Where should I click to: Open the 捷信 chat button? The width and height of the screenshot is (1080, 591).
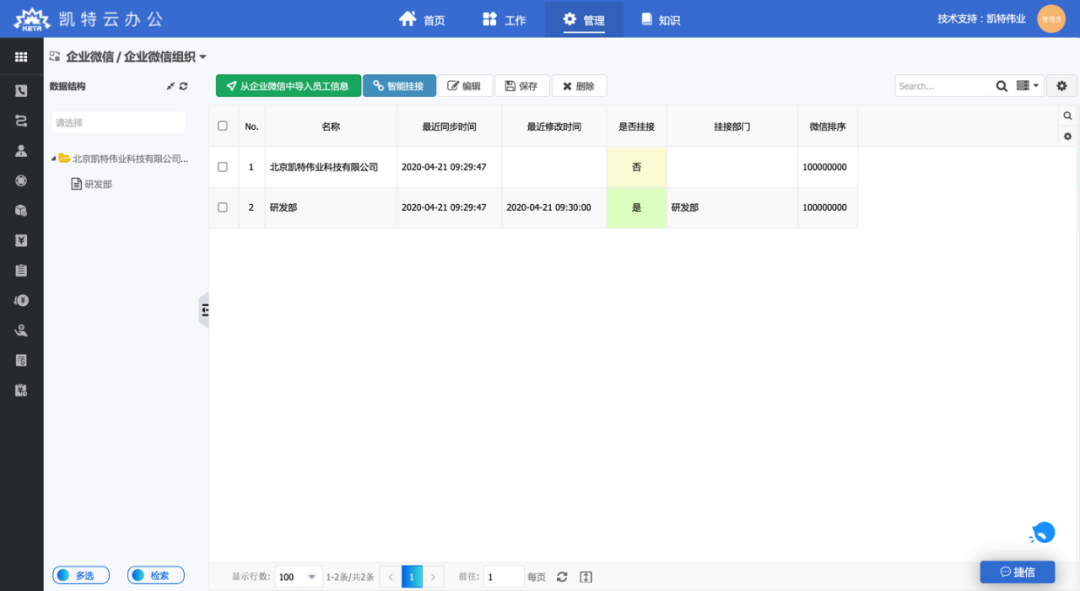pos(1017,572)
